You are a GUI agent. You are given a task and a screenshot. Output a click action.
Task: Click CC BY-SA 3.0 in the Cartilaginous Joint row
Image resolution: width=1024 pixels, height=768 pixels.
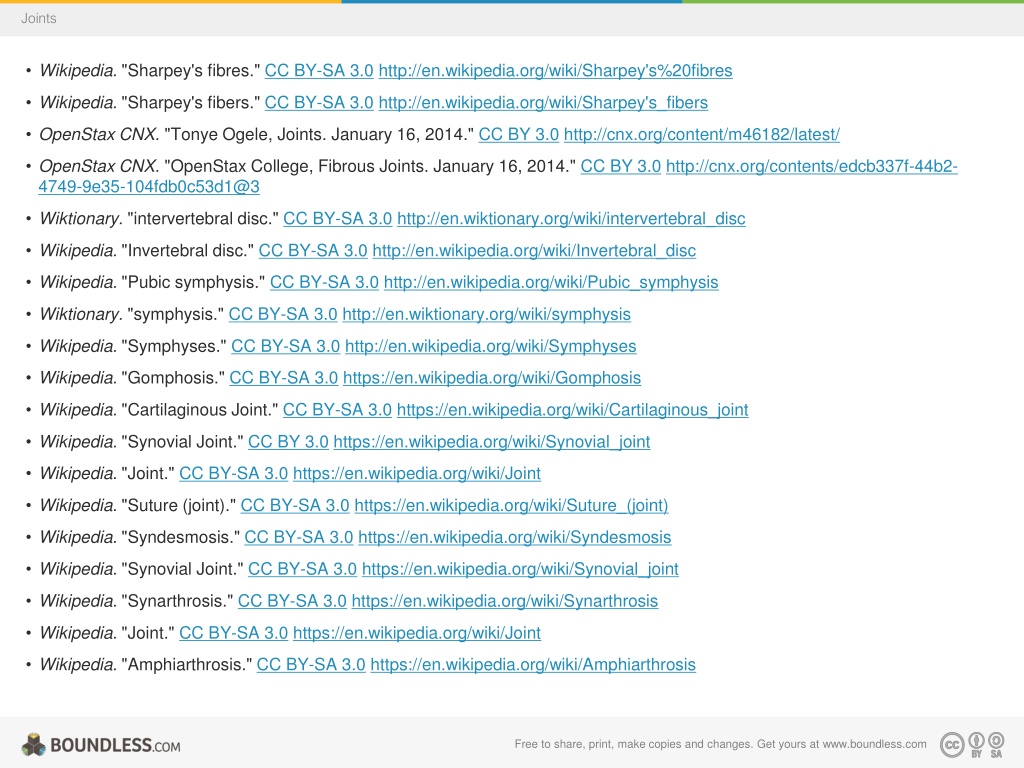(337, 410)
